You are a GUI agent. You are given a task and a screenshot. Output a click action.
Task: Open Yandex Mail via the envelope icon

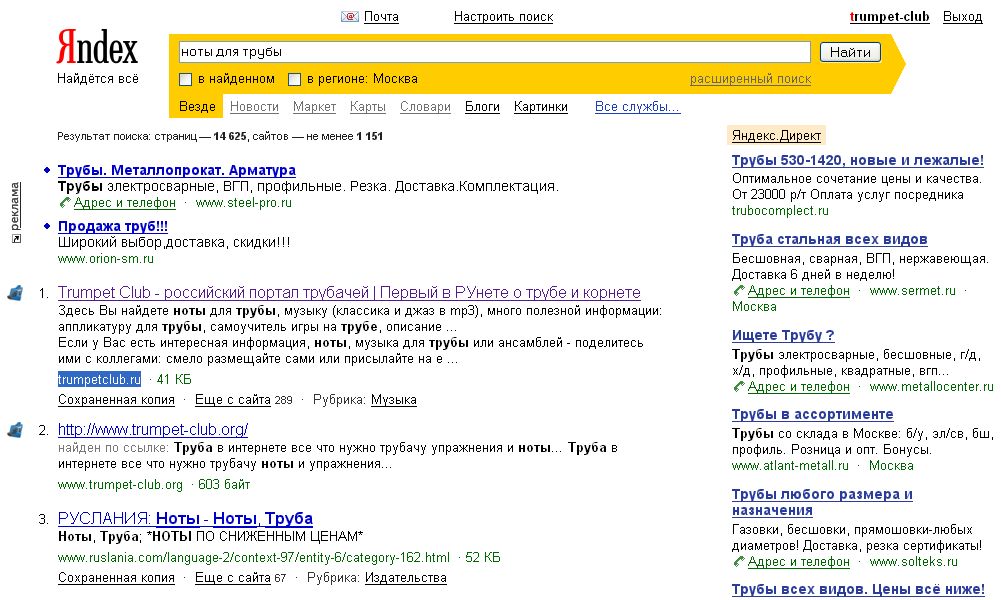click(x=349, y=16)
